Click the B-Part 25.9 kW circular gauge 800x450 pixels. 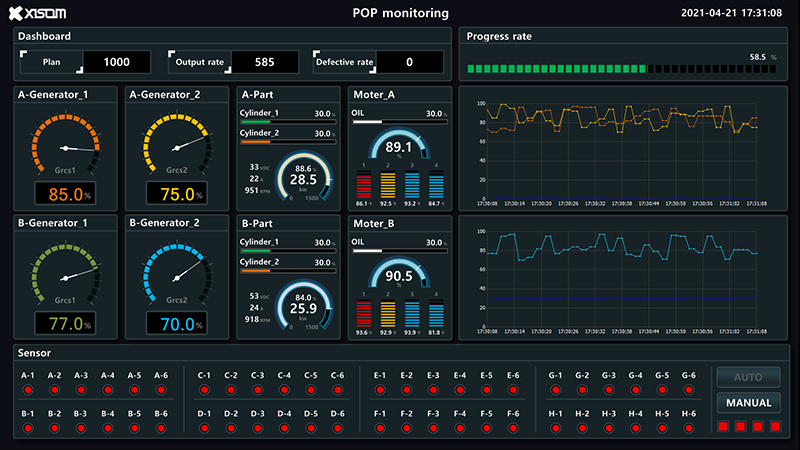[x=303, y=308]
